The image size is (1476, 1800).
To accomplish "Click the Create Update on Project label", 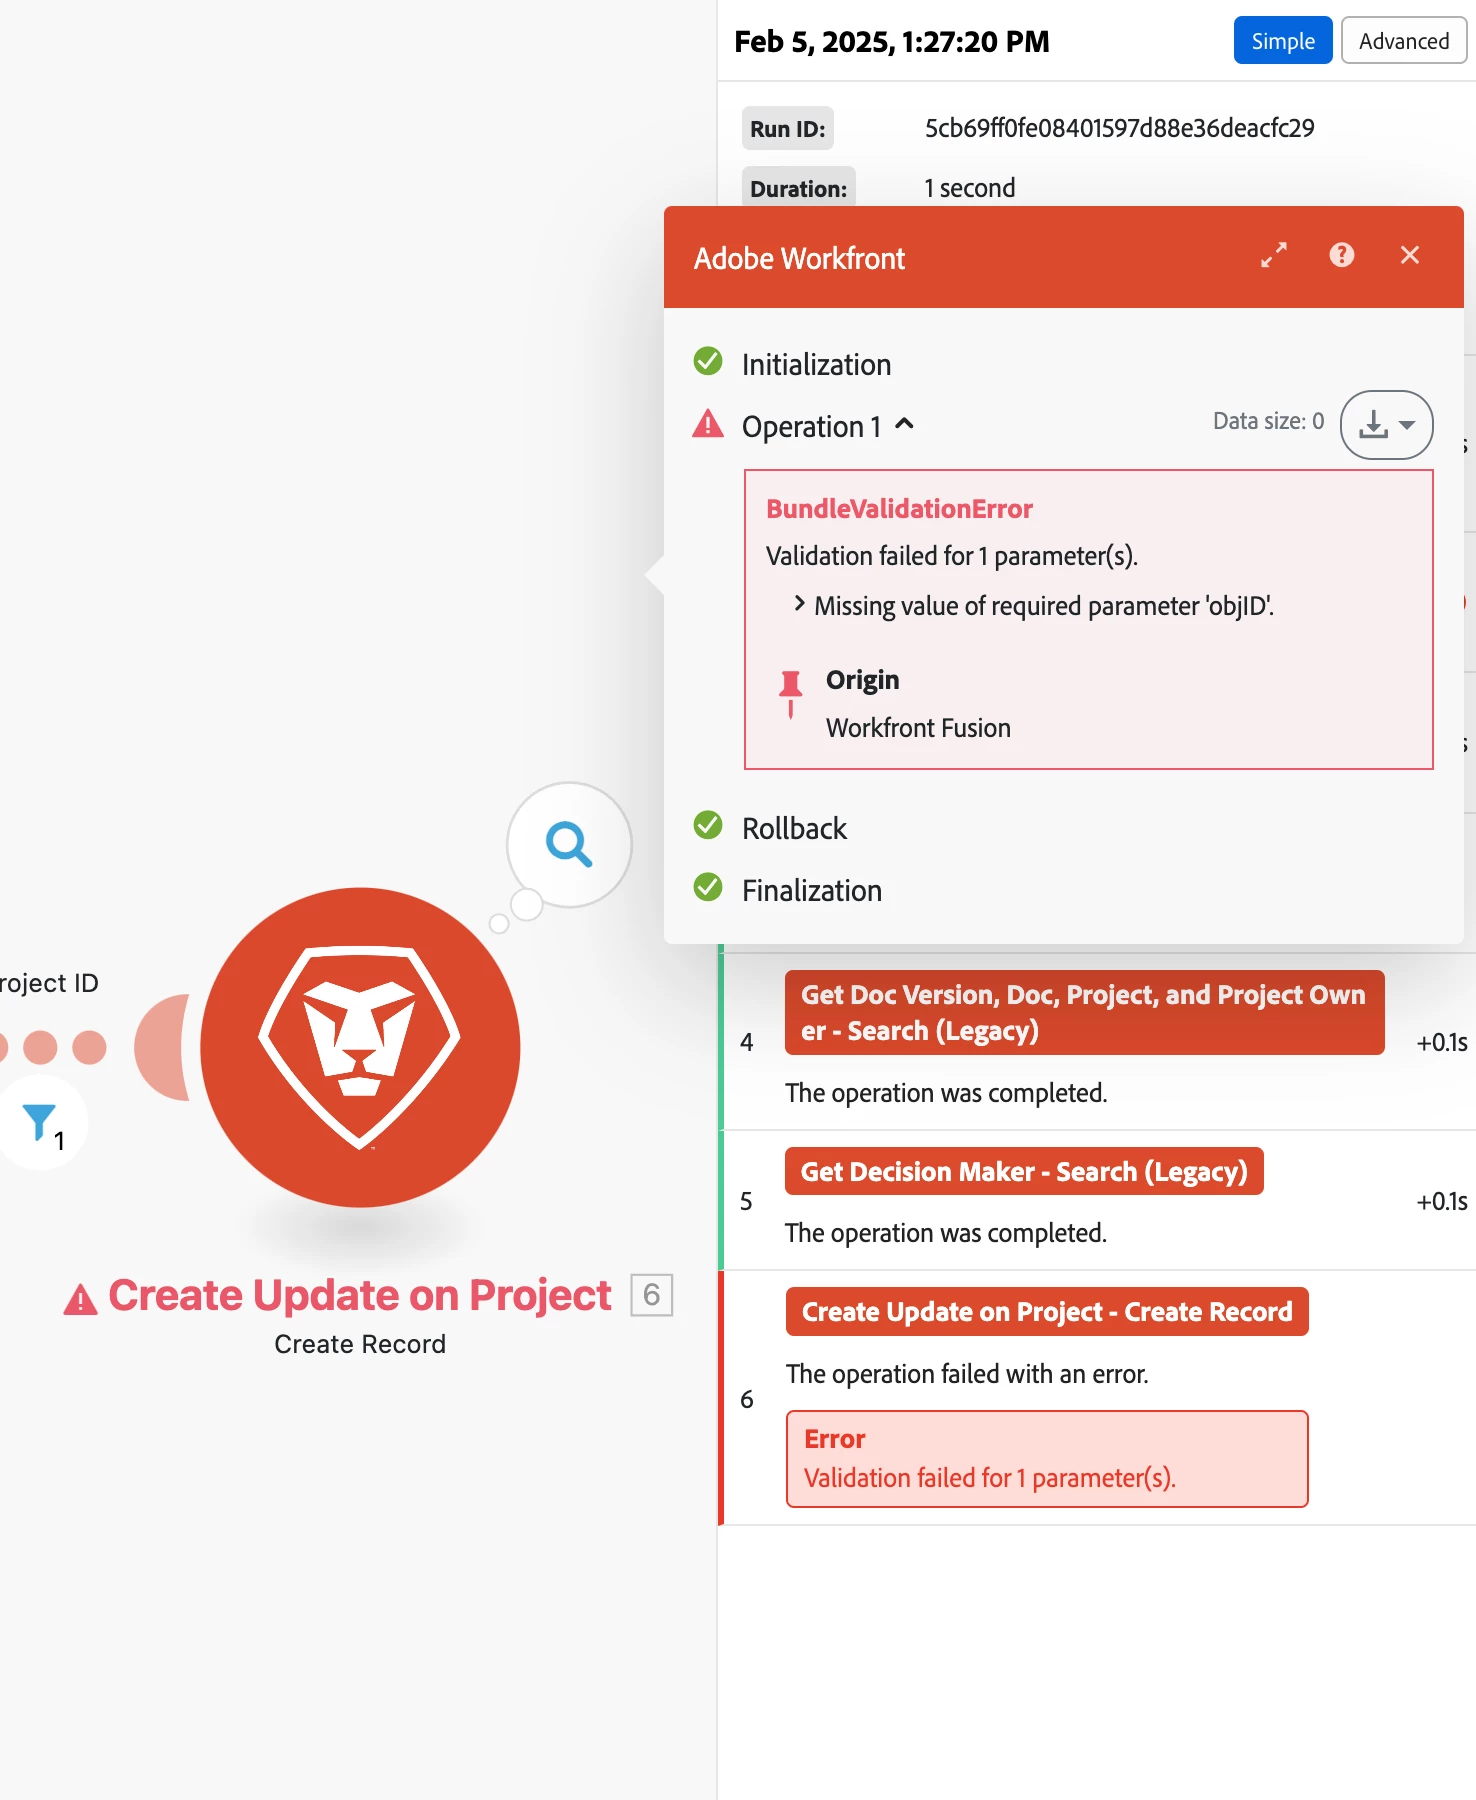I will 359,1295.
